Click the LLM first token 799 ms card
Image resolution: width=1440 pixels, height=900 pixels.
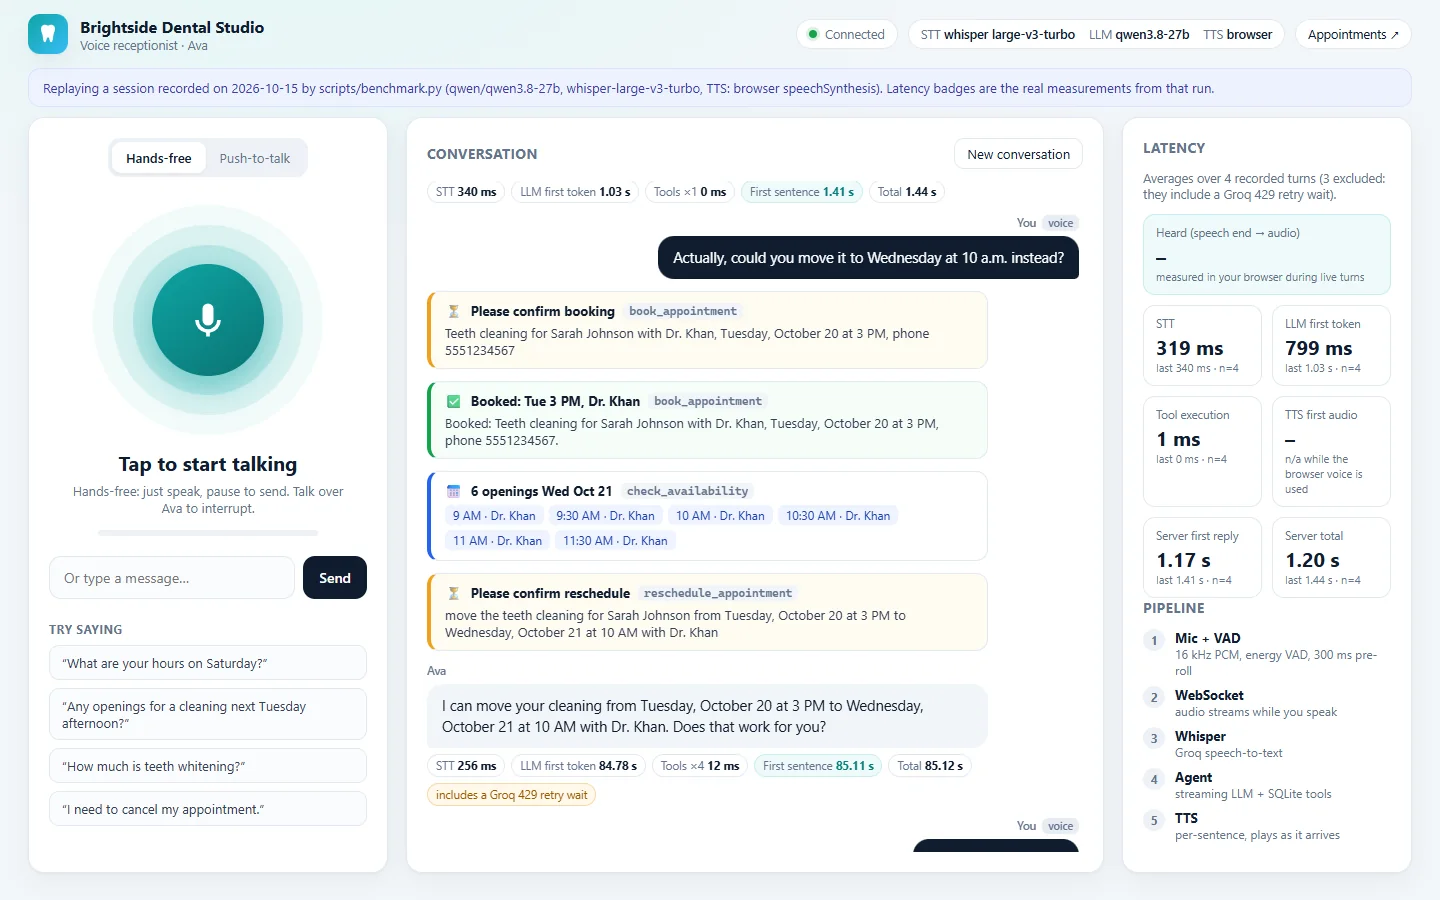1331,346
